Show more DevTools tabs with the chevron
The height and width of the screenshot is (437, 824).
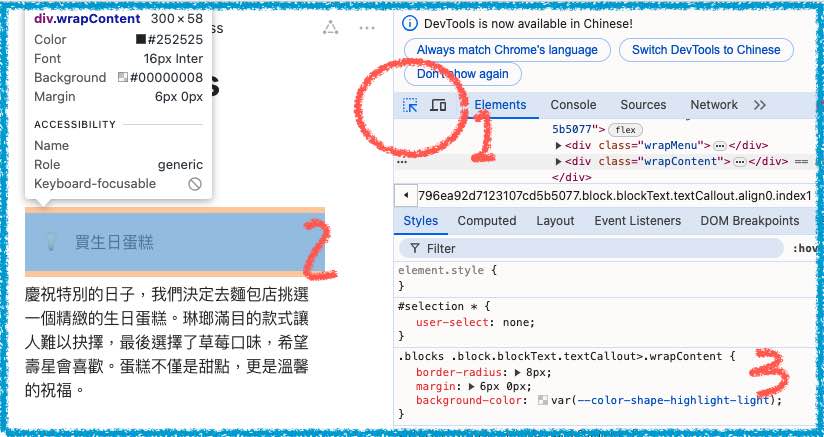tap(760, 105)
